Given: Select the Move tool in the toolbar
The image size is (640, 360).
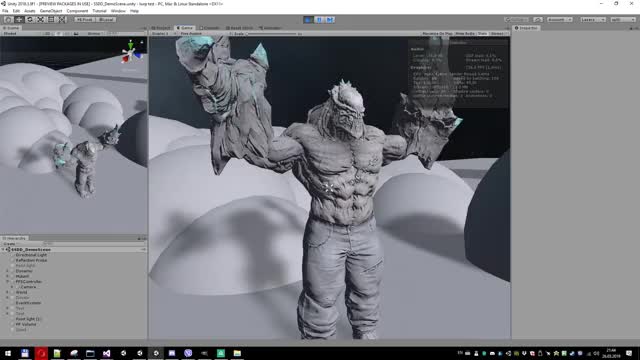Looking at the screenshot, I should click(x=19, y=20).
